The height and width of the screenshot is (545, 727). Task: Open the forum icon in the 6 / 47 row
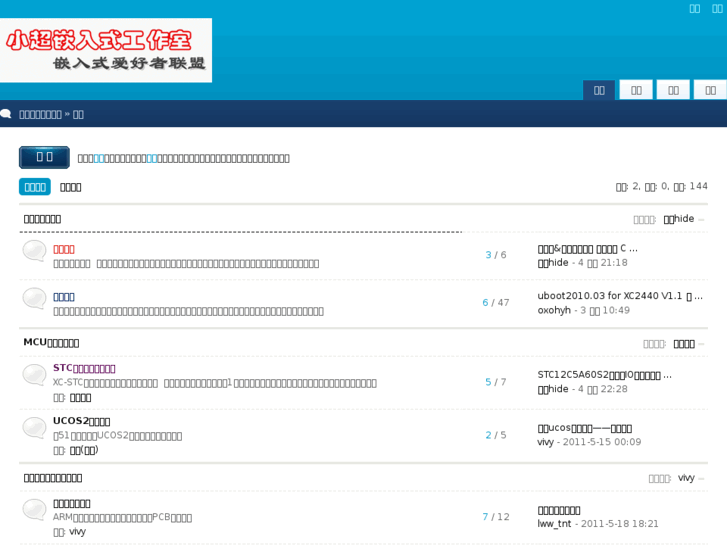pyautogui.click(x=34, y=298)
